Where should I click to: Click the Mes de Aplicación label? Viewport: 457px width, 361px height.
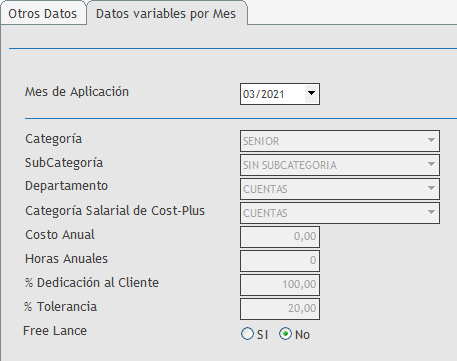pyautogui.click(x=77, y=92)
